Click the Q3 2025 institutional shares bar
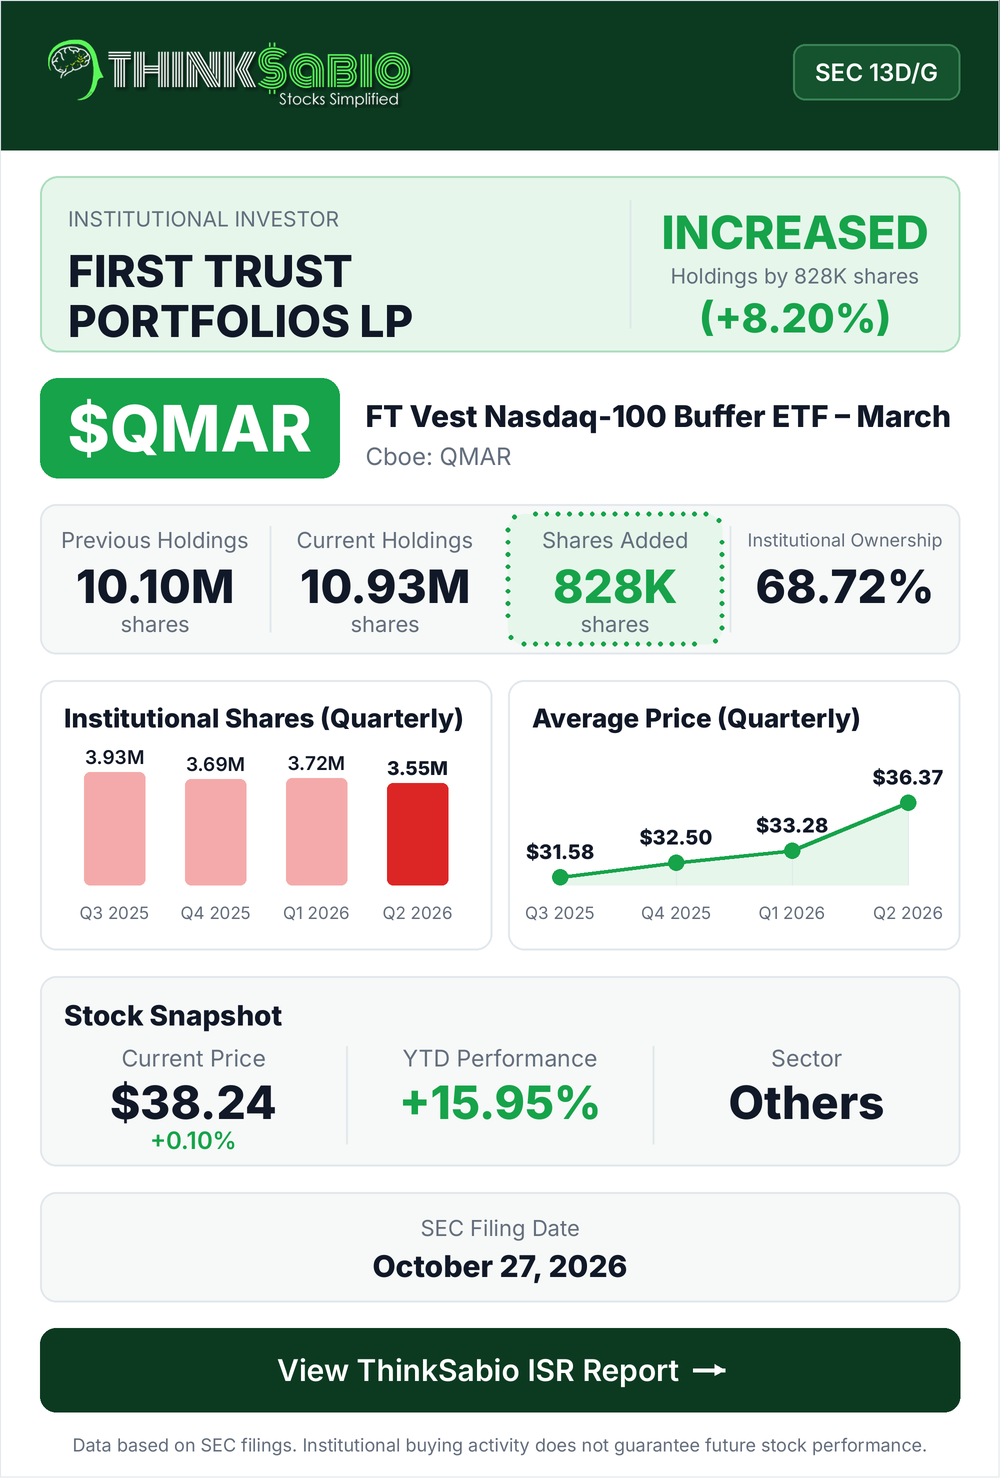The image size is (1000, 1478). pos(114,829)
